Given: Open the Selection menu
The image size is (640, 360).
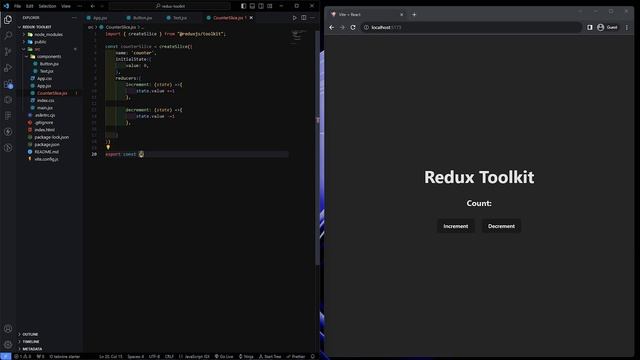Looking at the screenshot, I should (47, 6).
